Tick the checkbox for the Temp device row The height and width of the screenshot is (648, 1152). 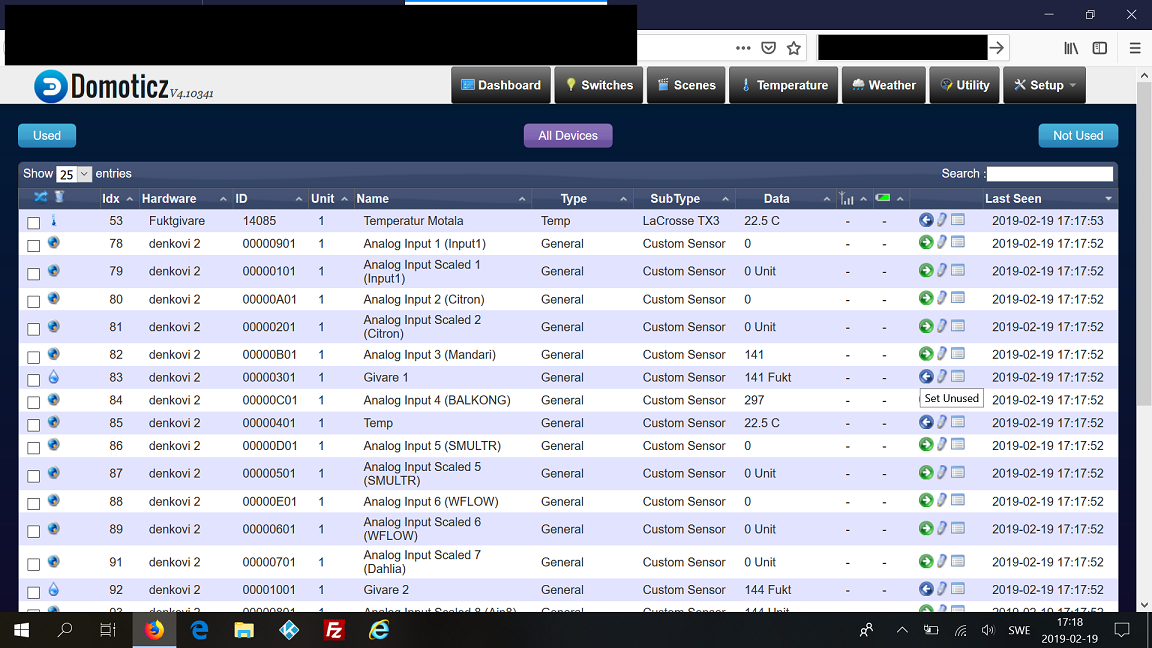[33, 423]
